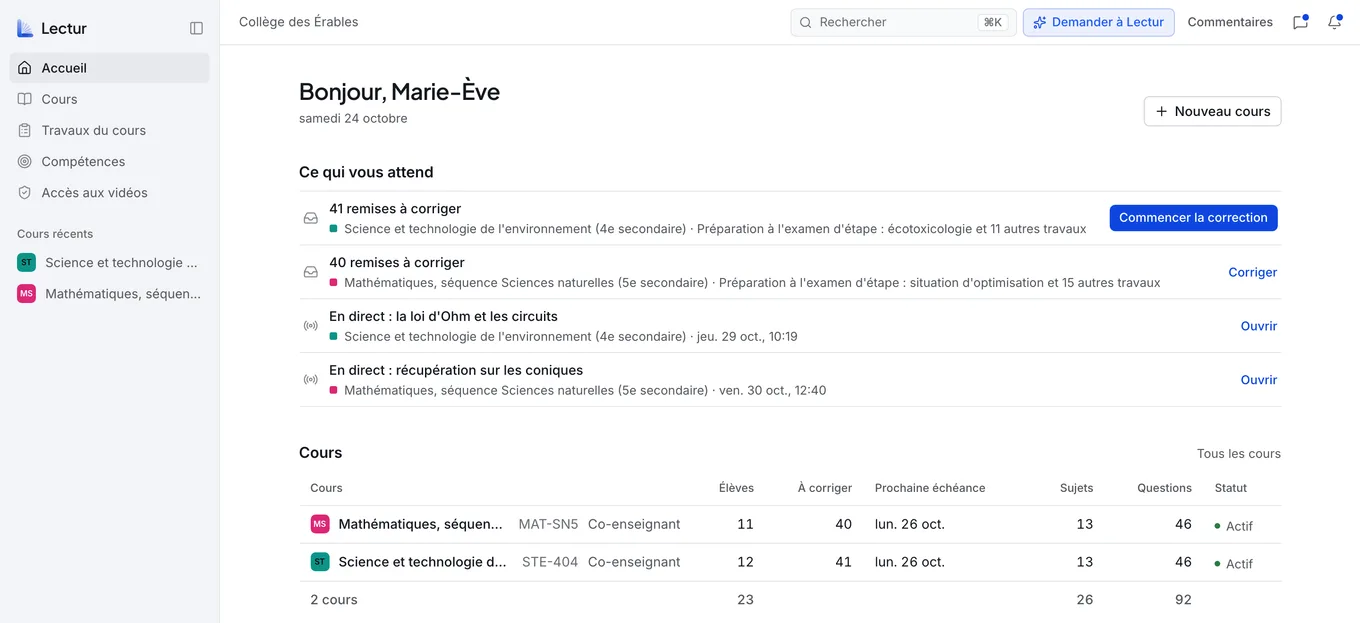Collapse the sidebar panel toggle
Image resolution: width=1360 pixels, height=623 pixels.
[x=196, y=28]
